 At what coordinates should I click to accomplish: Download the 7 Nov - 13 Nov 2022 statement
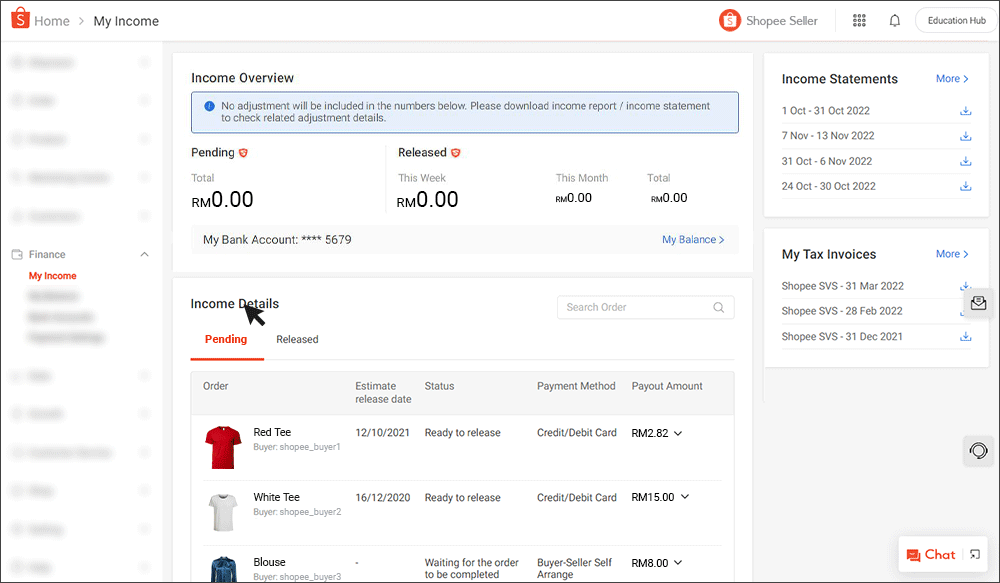point(966,136)
